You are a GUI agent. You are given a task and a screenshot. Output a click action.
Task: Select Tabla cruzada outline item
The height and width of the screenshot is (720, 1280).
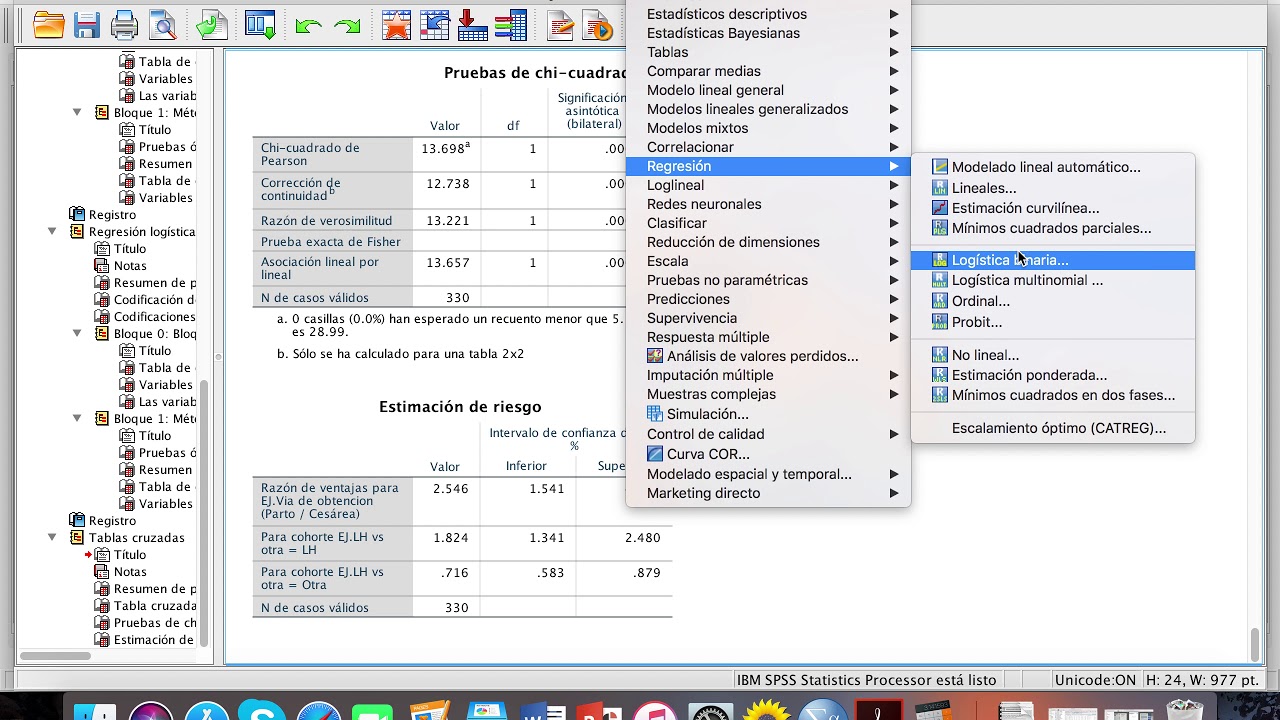[x=154, y=606]
